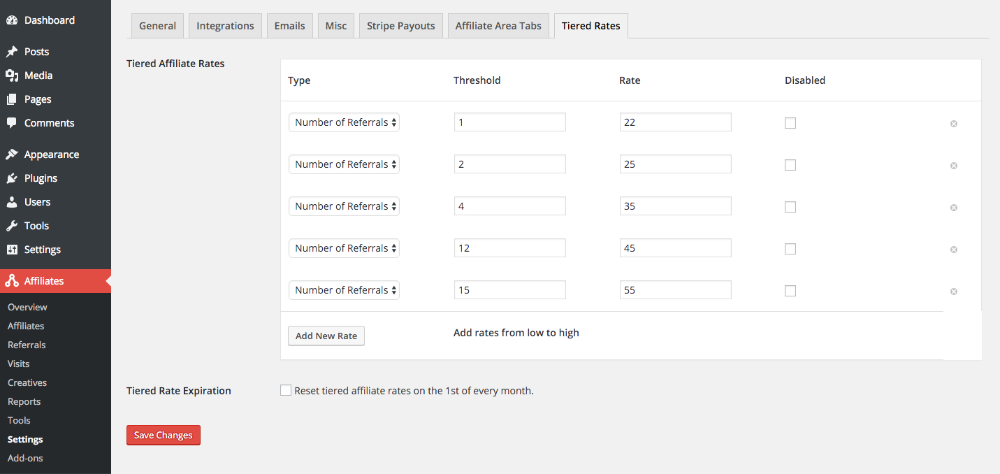The image size is (1000, 474).
Task: Click the Add New Rate button
Action: pyautogui.click(x=327, y=336)
